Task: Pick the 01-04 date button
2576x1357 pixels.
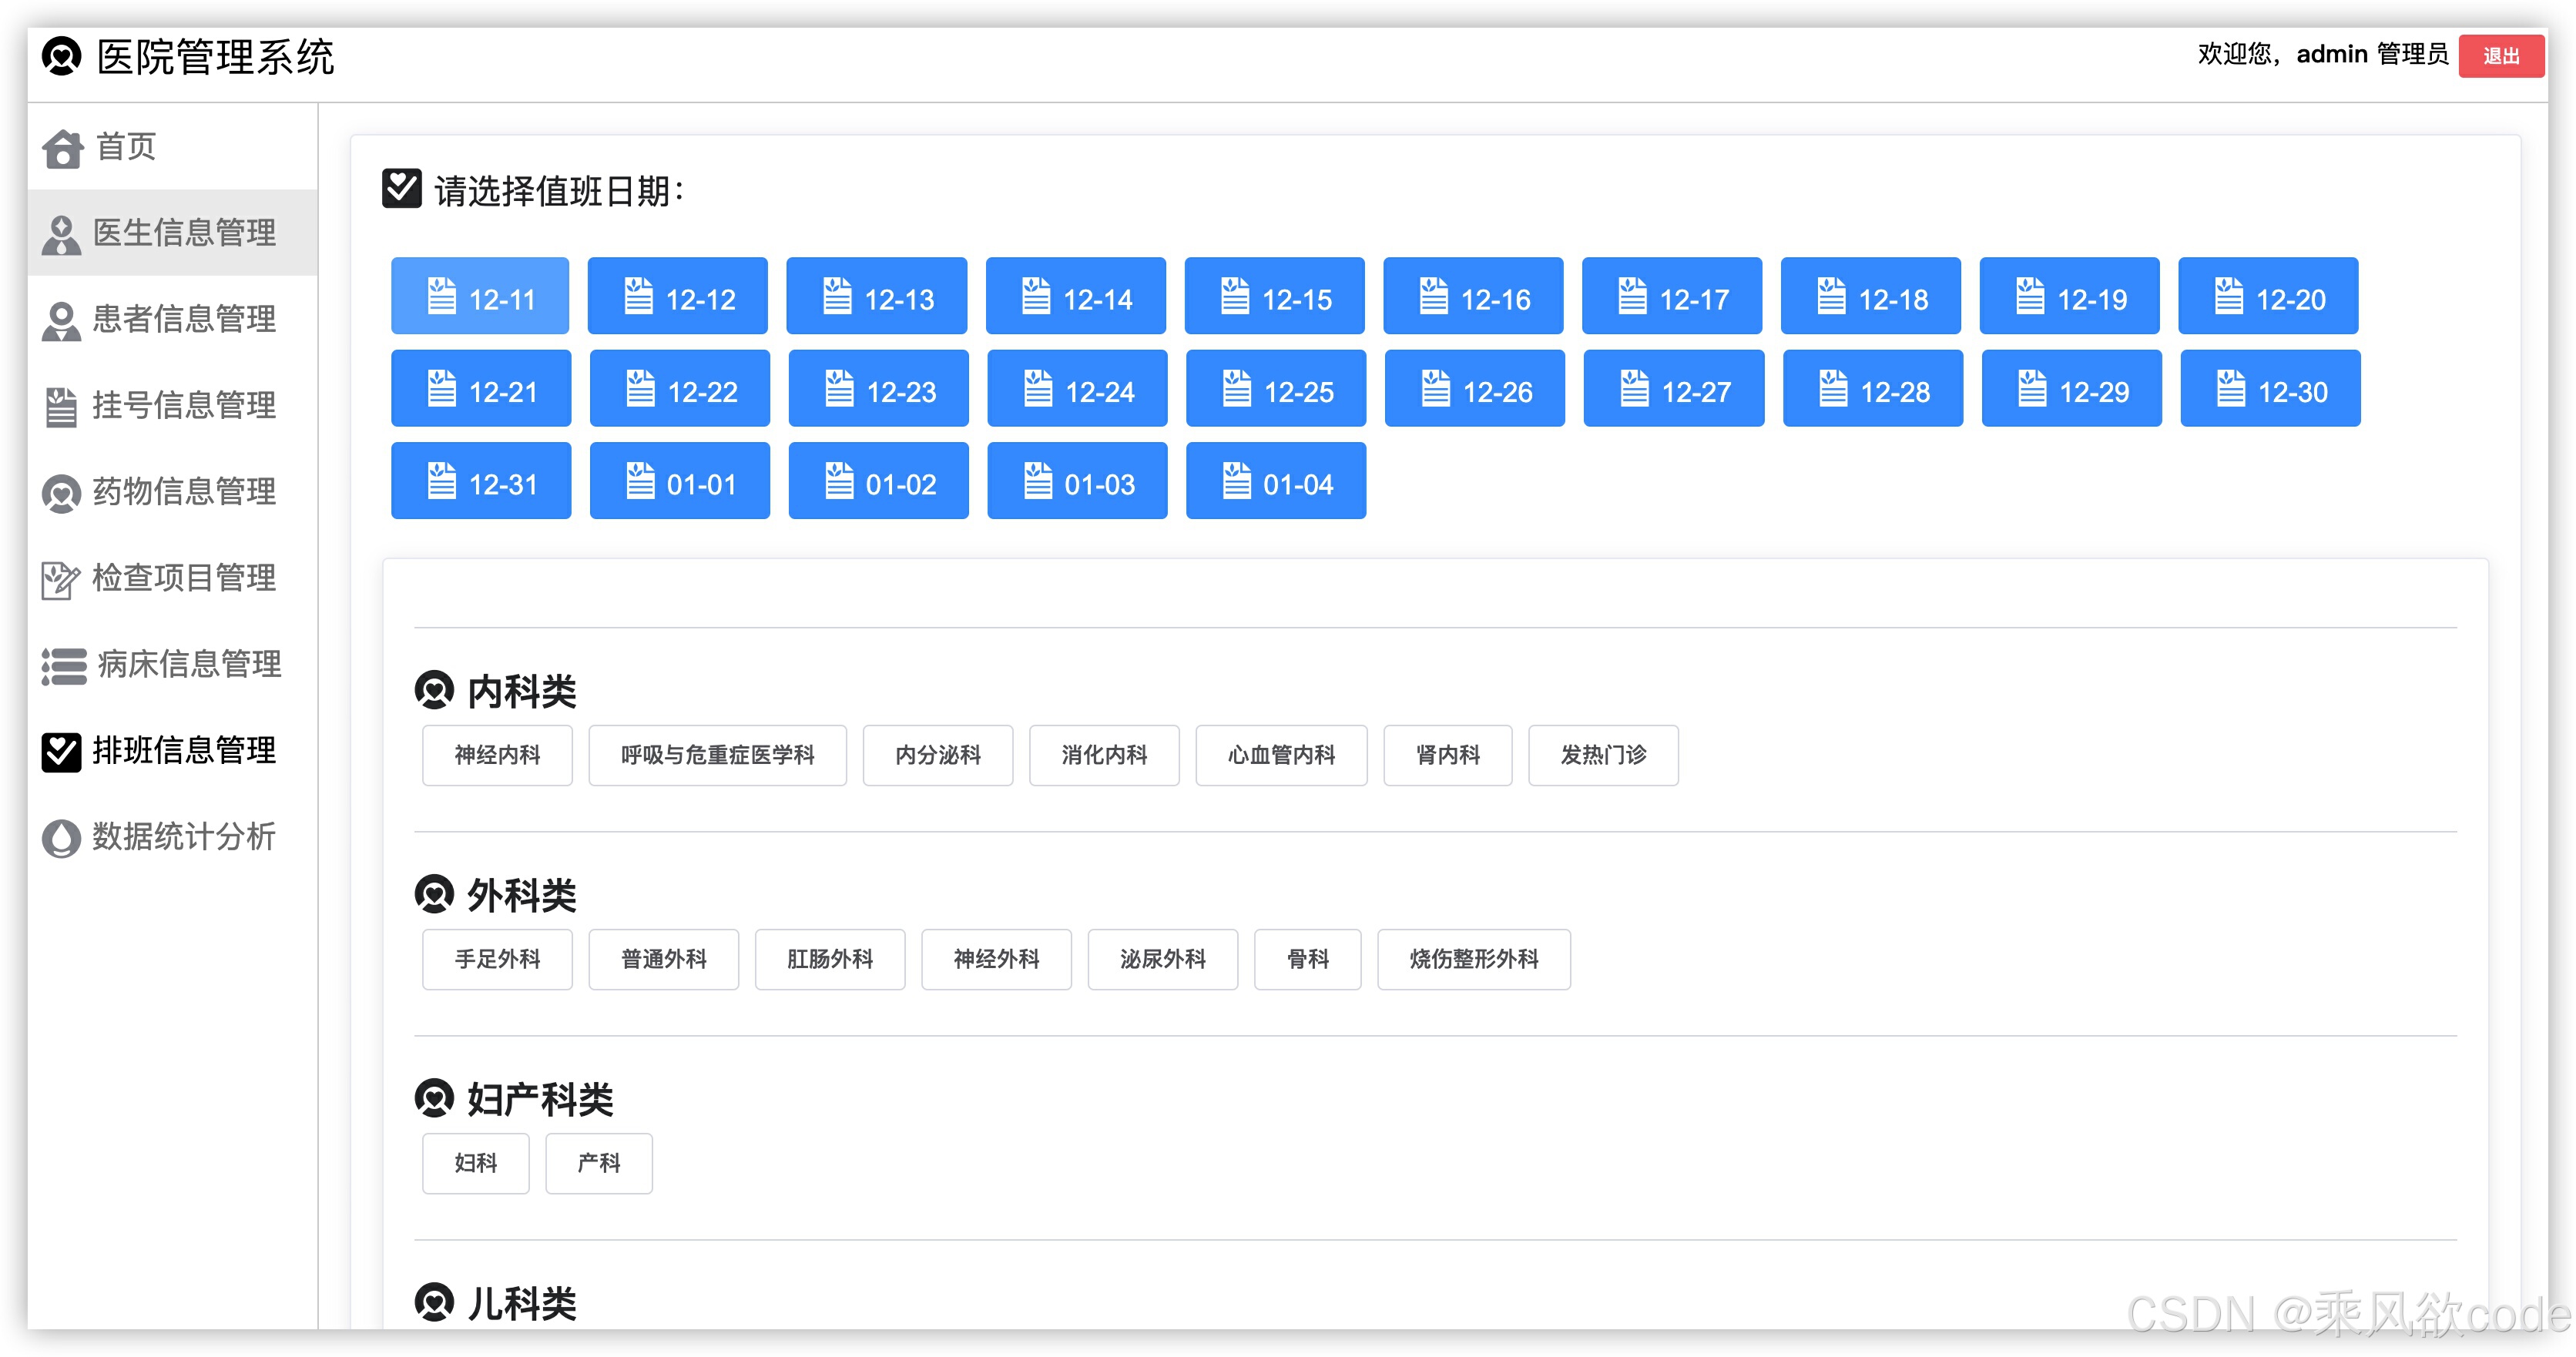Action: [x=1275, y=481]
